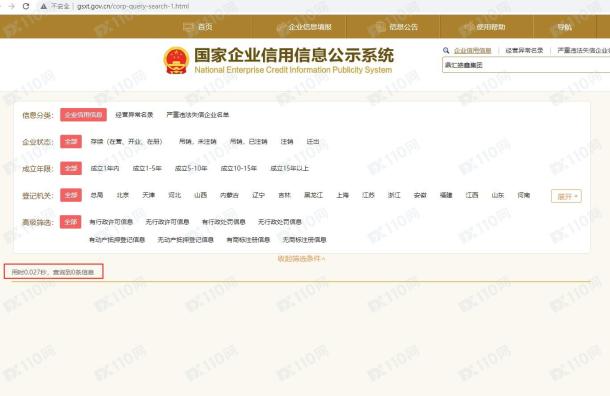Choose 山东 as the registration authority
Viewport: 610px width, 396px height.
(x=498, y=195)
